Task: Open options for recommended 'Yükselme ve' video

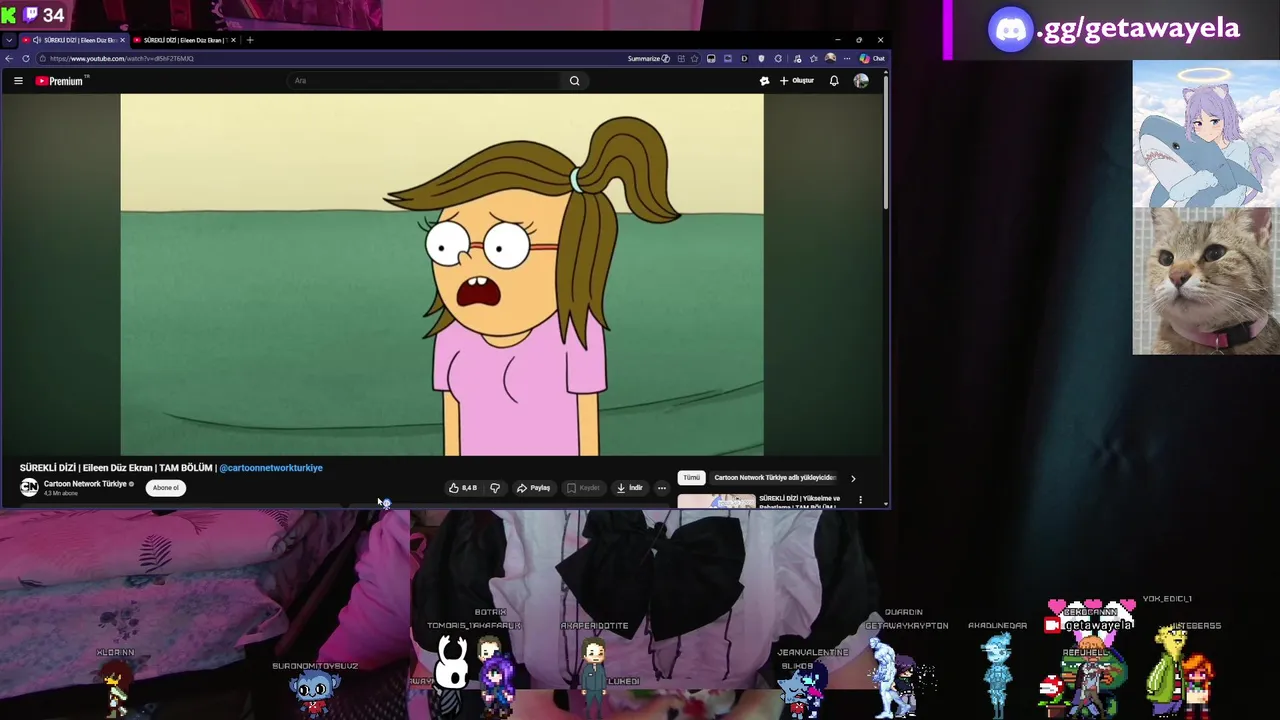Action: (x=860, y=500)
